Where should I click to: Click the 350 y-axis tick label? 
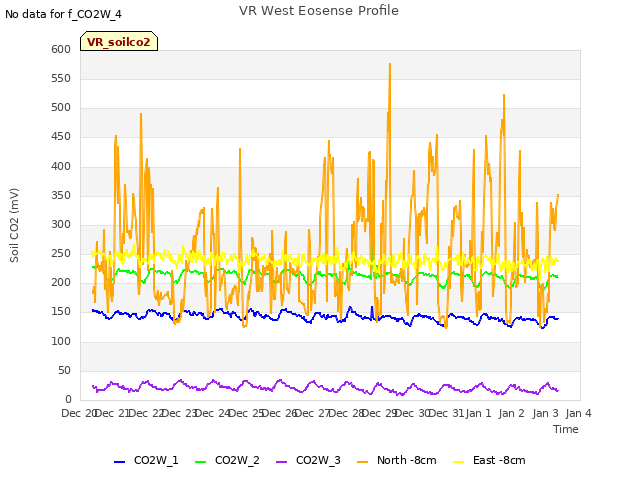point(61,195)
